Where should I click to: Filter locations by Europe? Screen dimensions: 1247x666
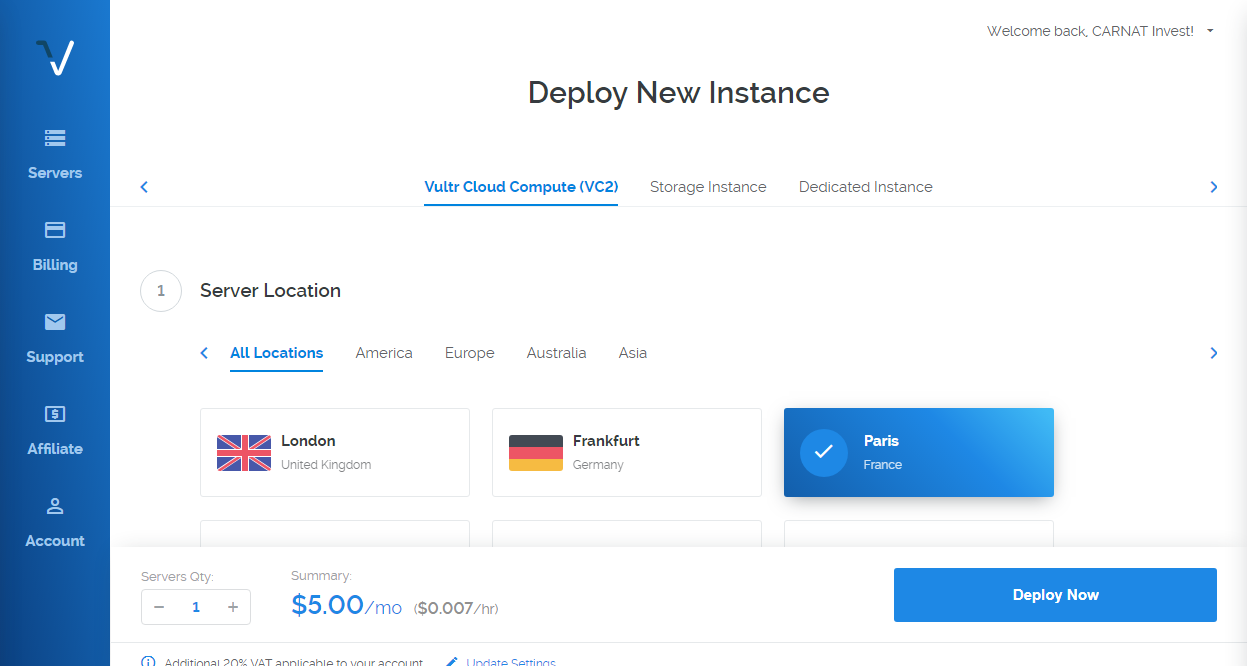[x=470, y=353]
